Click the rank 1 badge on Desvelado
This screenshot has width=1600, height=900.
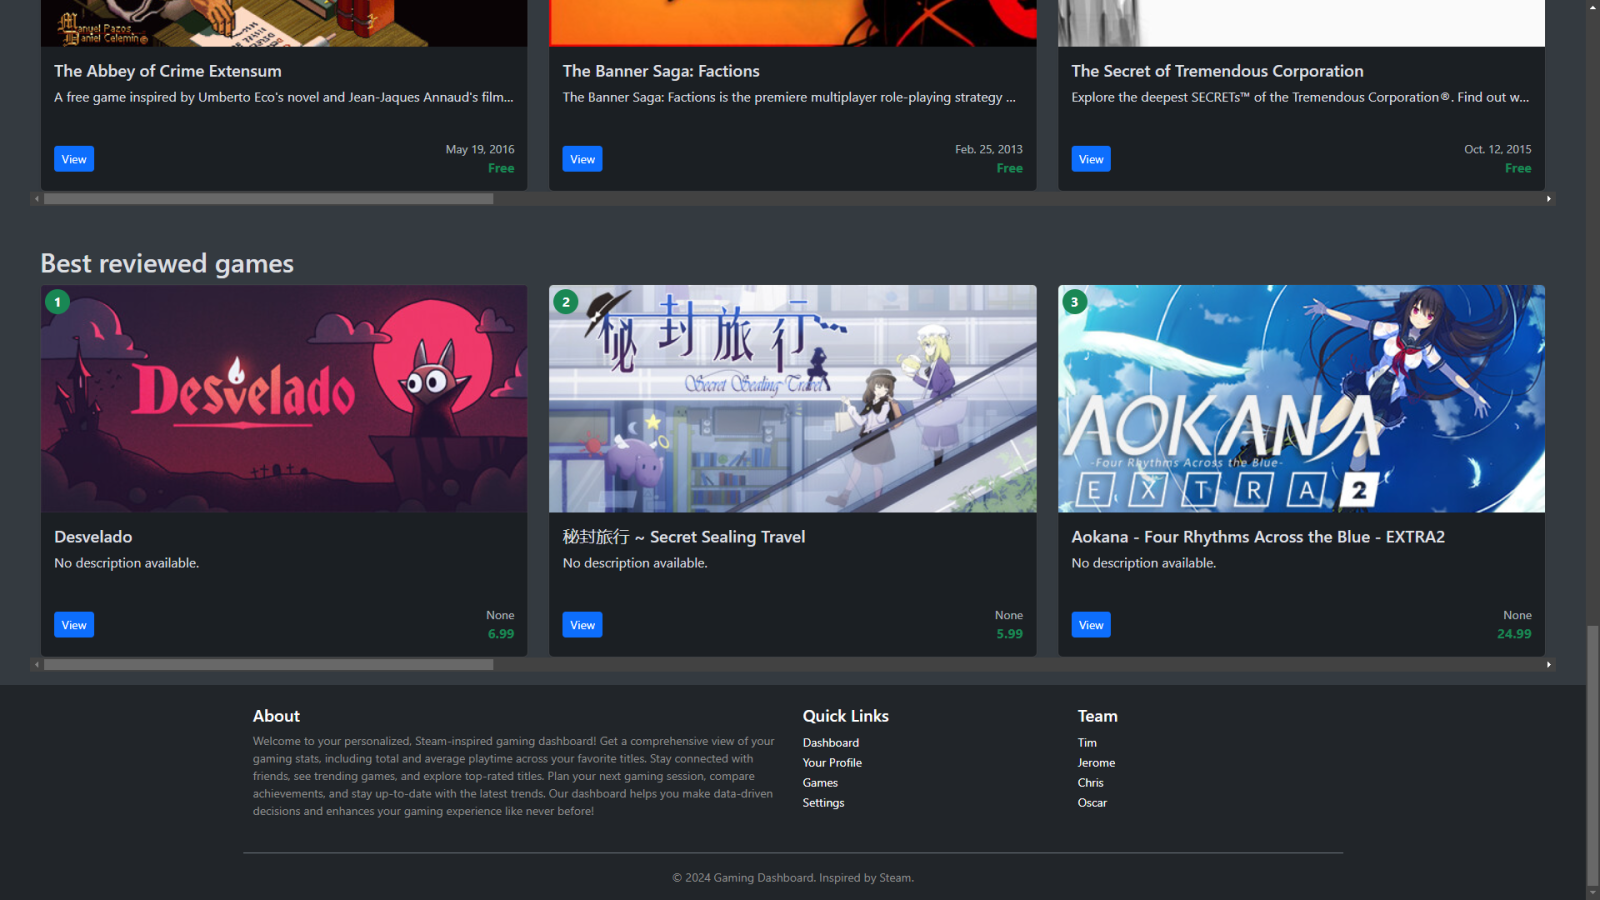(x=57, y=301)
